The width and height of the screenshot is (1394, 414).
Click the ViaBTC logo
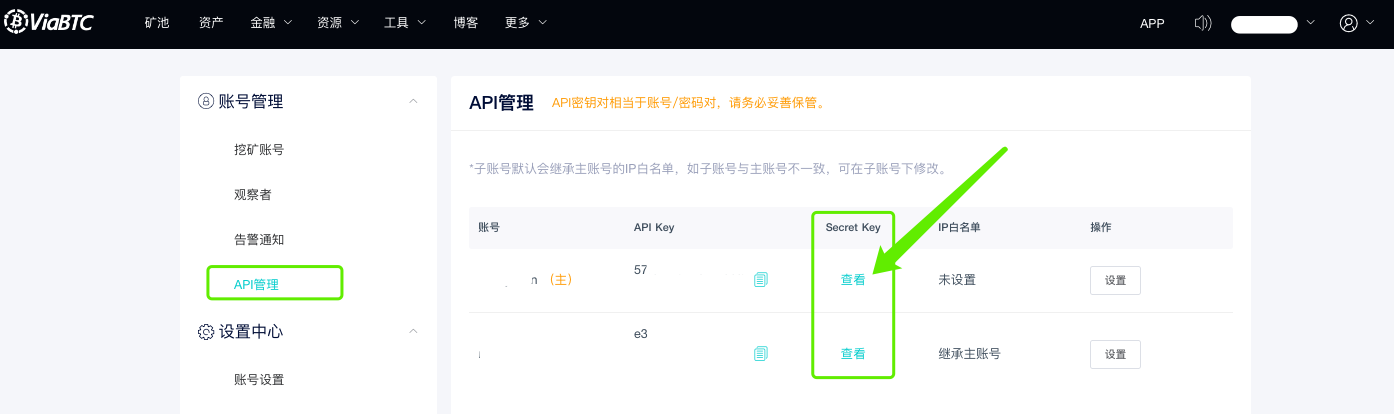[48, 22]
